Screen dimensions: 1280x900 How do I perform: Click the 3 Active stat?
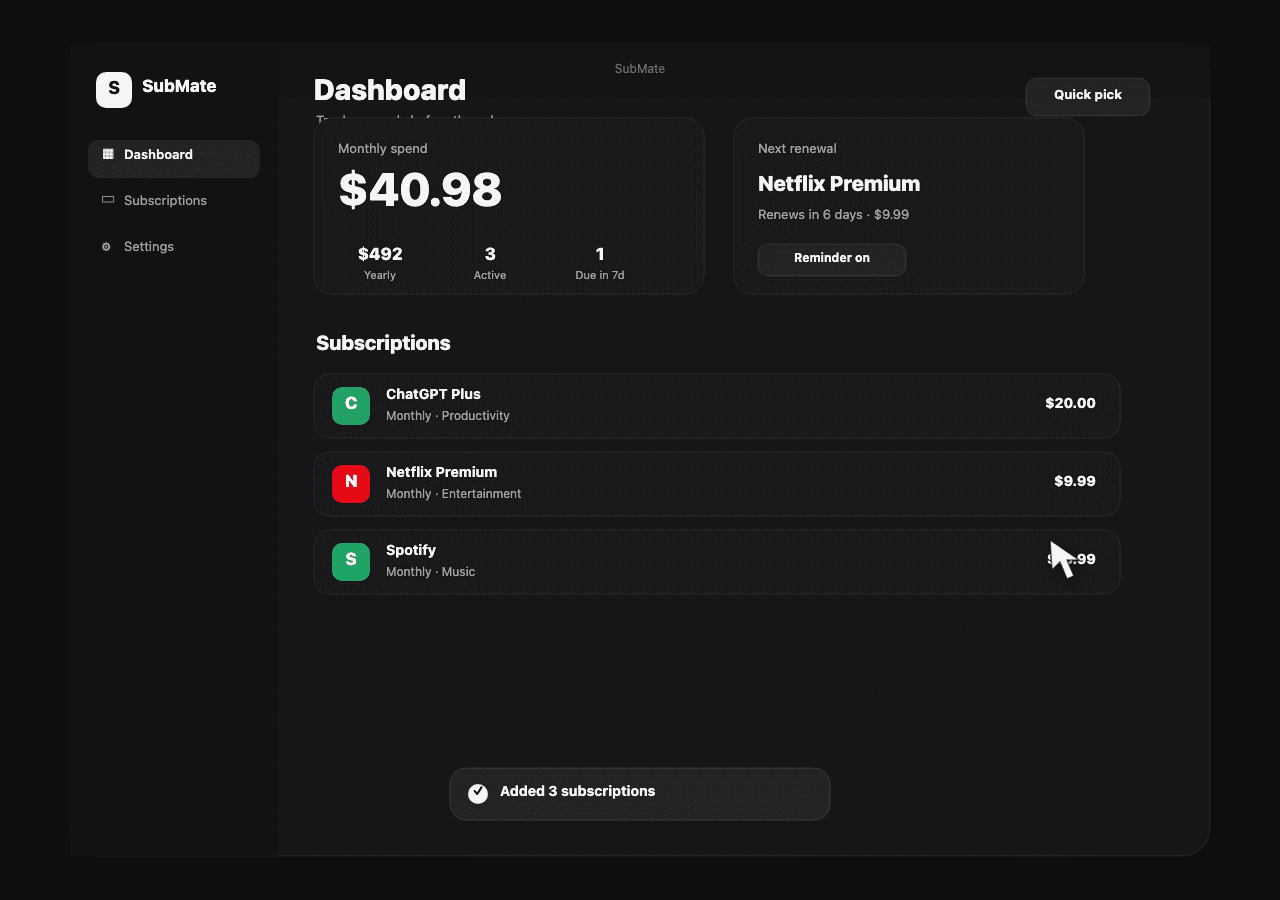coord(490,262)
